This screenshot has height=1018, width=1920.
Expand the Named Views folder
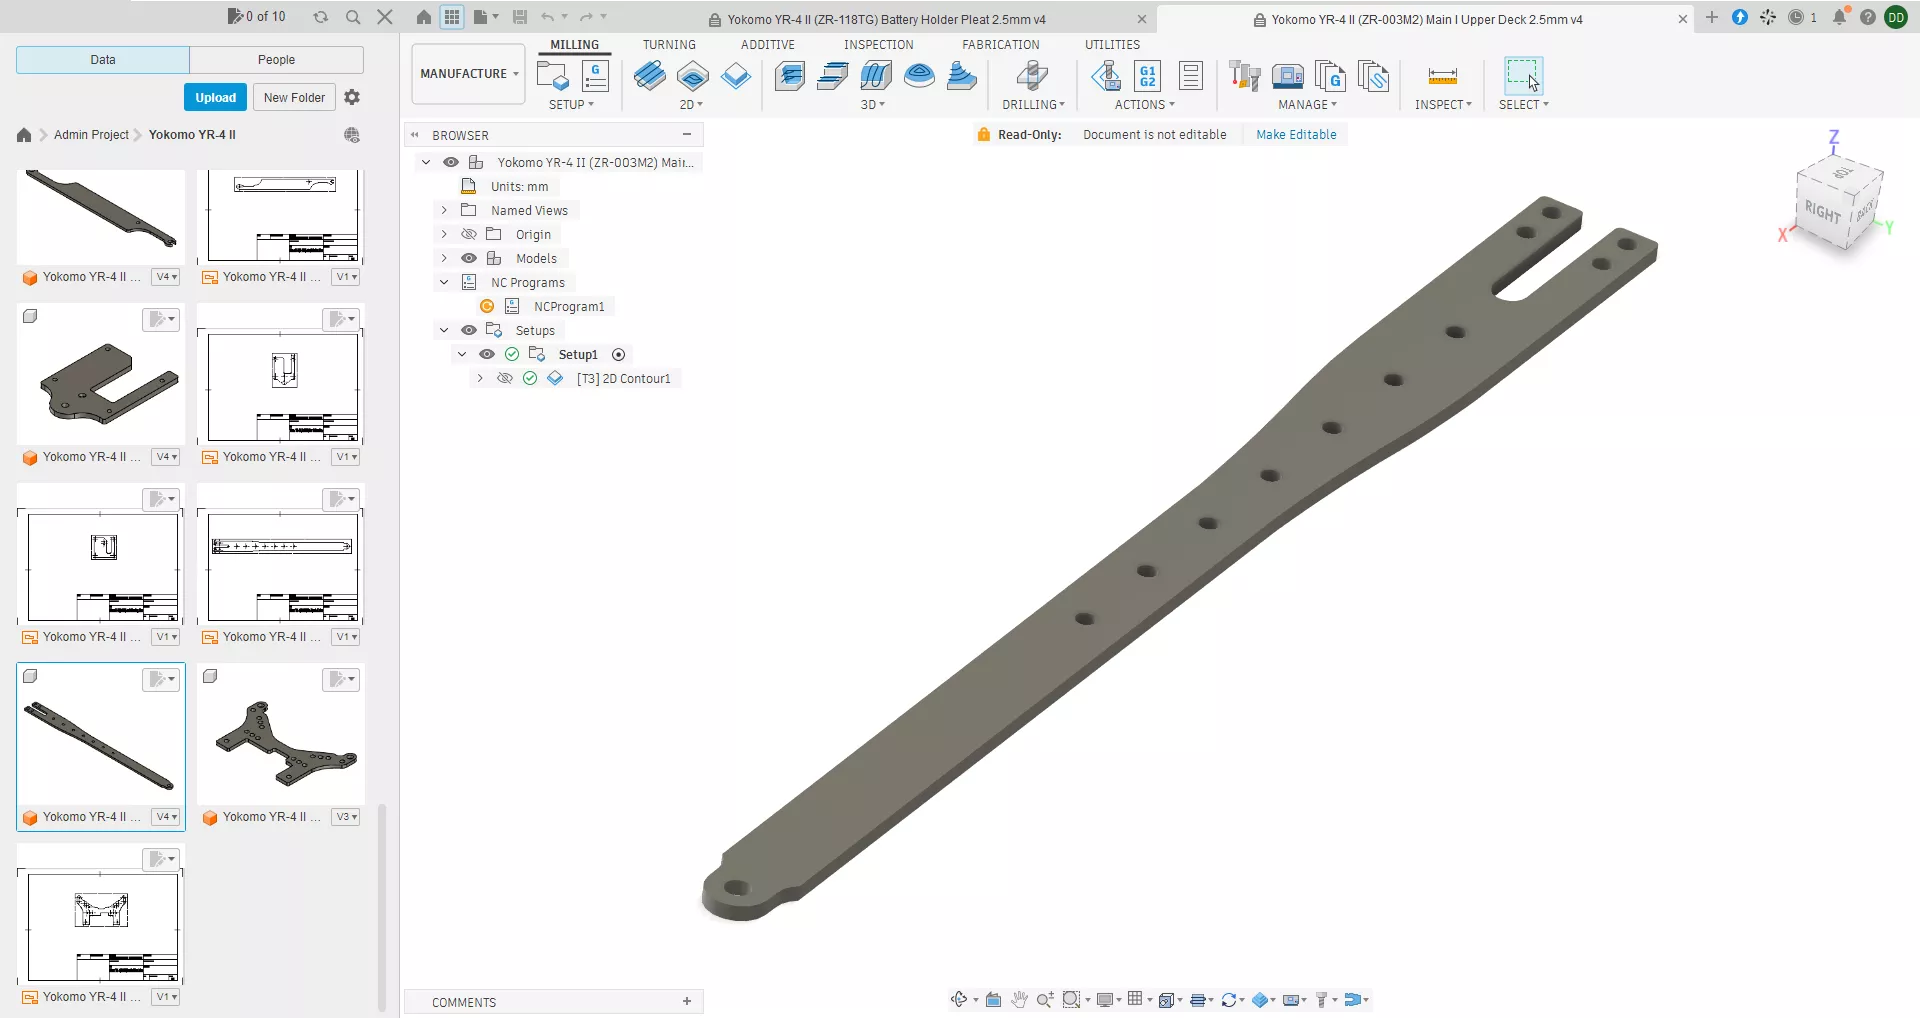(x=444, y=210)
